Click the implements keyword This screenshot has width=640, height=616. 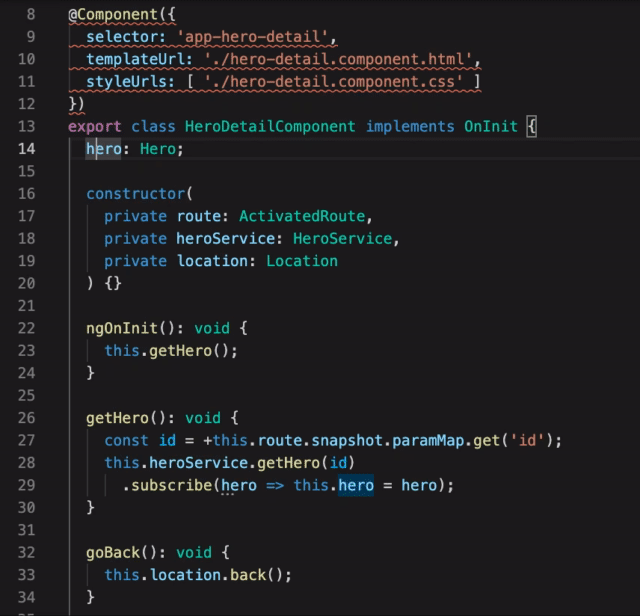tap(410, 127)
